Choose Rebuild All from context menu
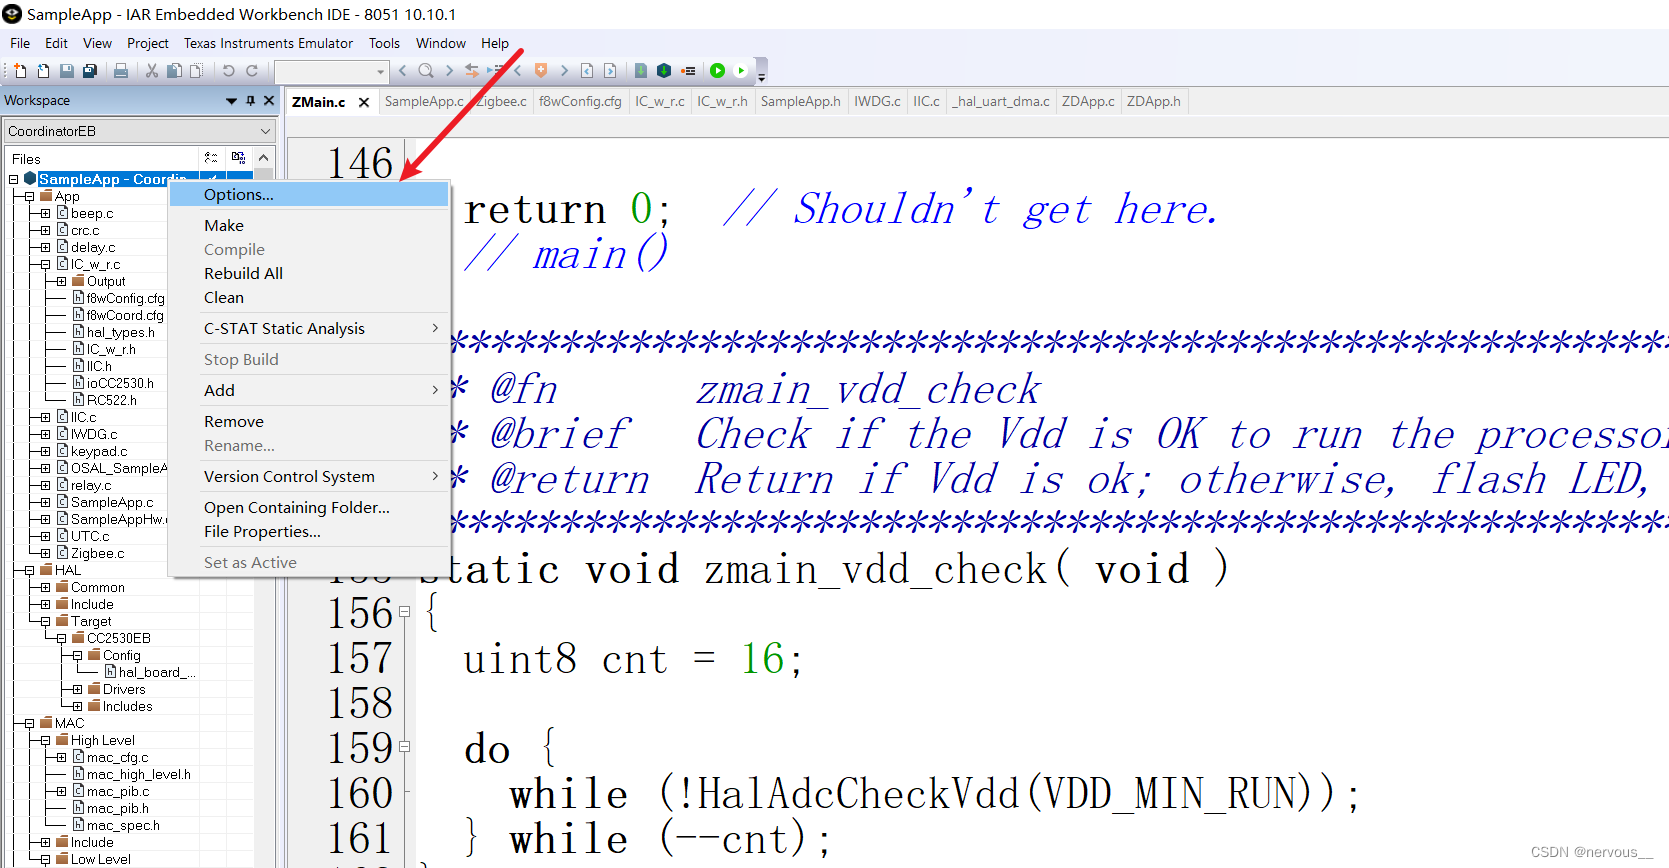The width and height of the screenshot is (1669, 868). pos(309,274)
